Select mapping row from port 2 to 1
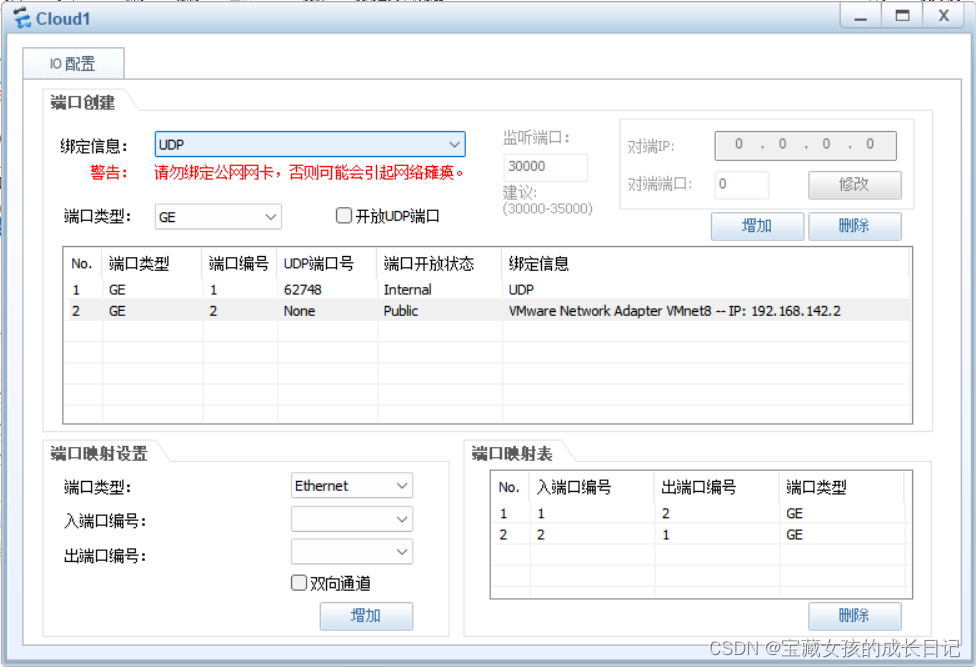 click(700, 534)
